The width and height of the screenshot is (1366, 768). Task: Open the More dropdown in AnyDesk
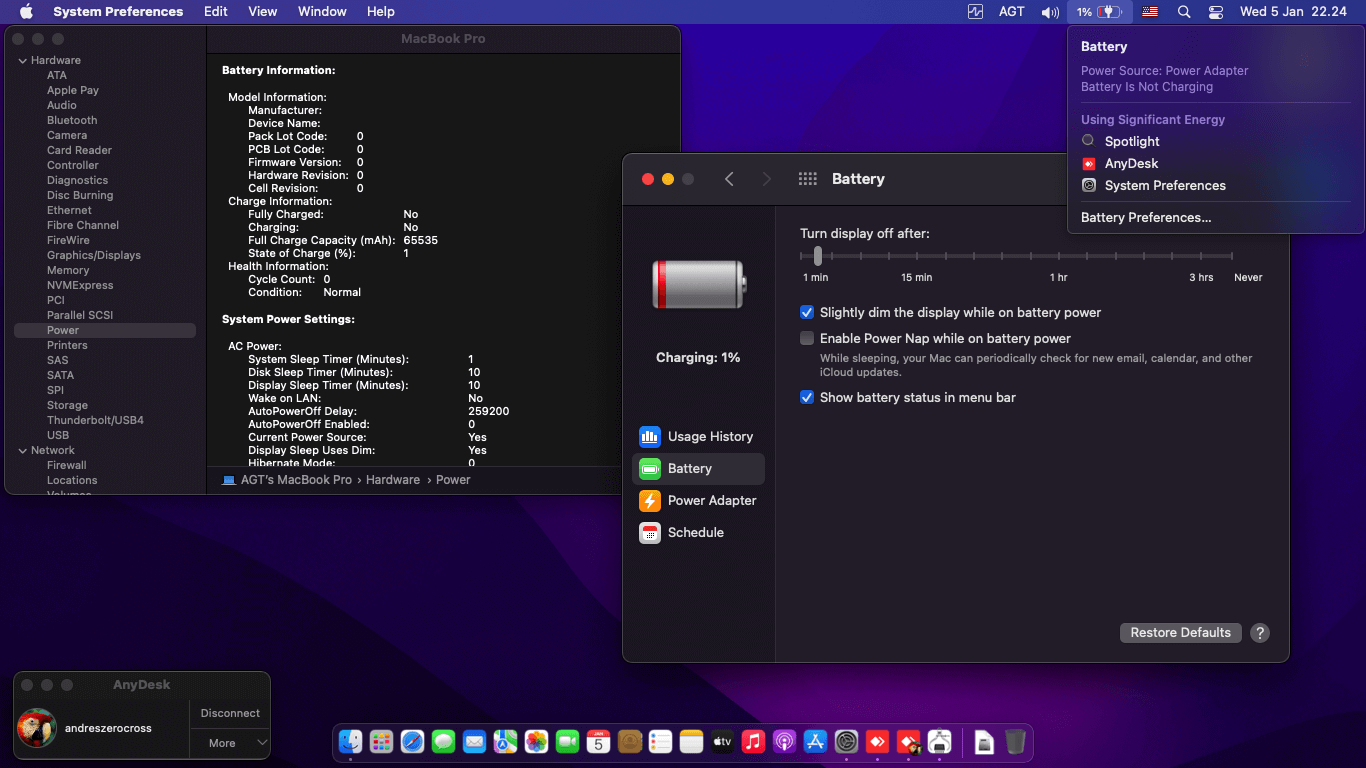tap(230, 743)
